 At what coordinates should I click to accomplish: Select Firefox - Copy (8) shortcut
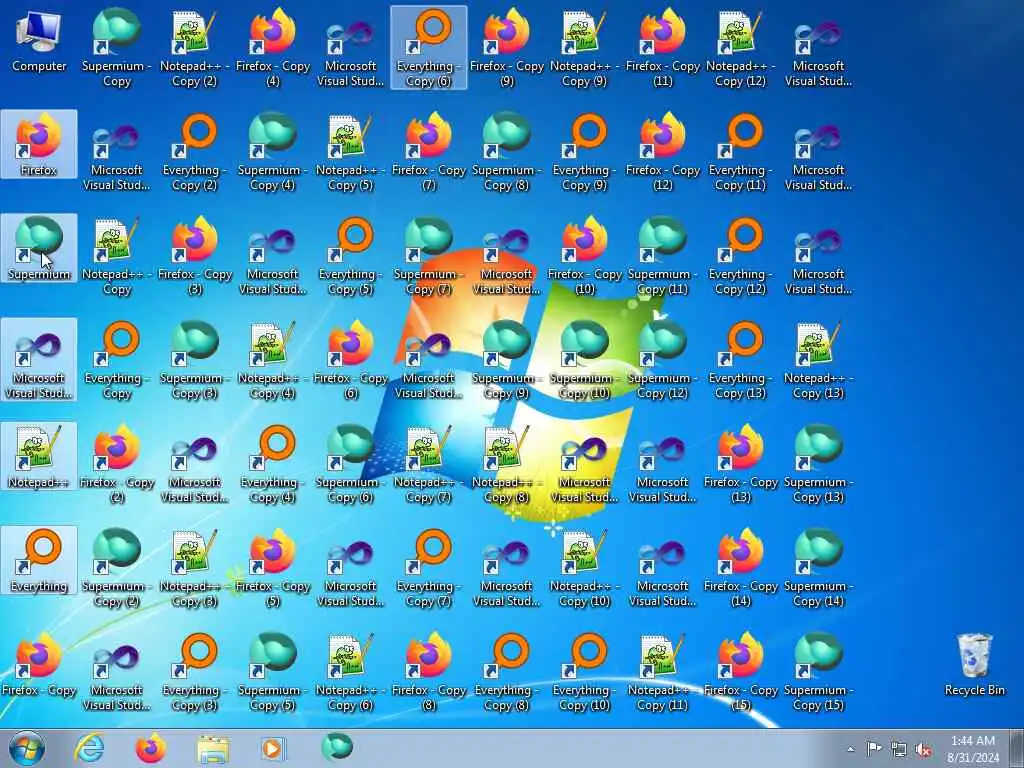428,671
